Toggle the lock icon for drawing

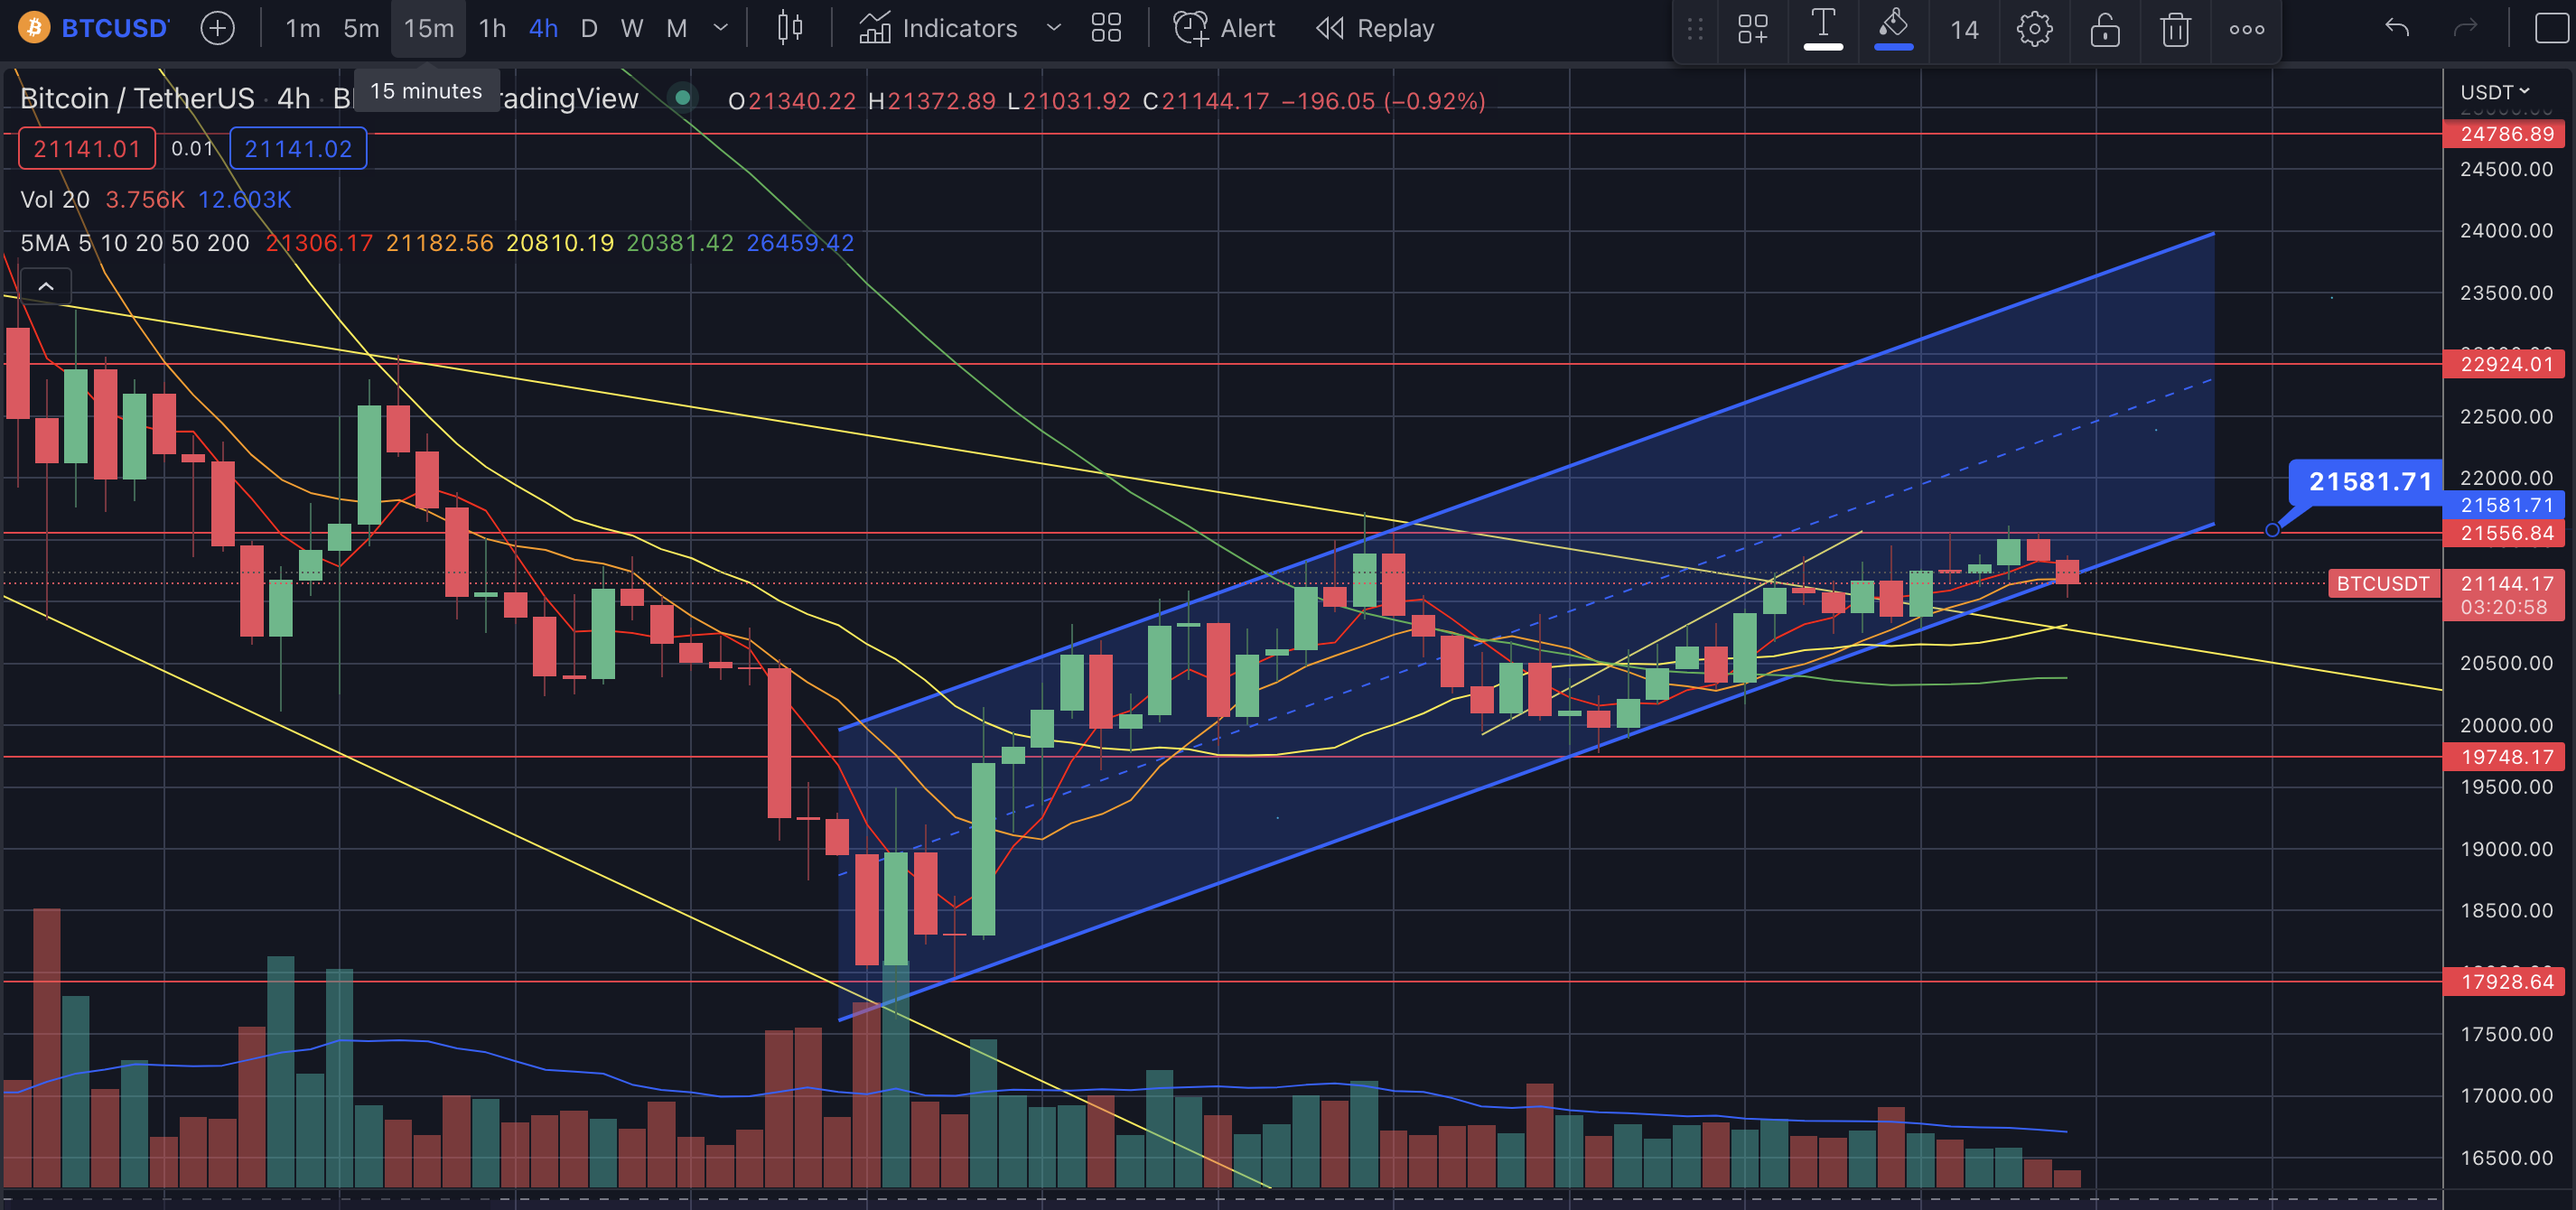click(2105, 29)
